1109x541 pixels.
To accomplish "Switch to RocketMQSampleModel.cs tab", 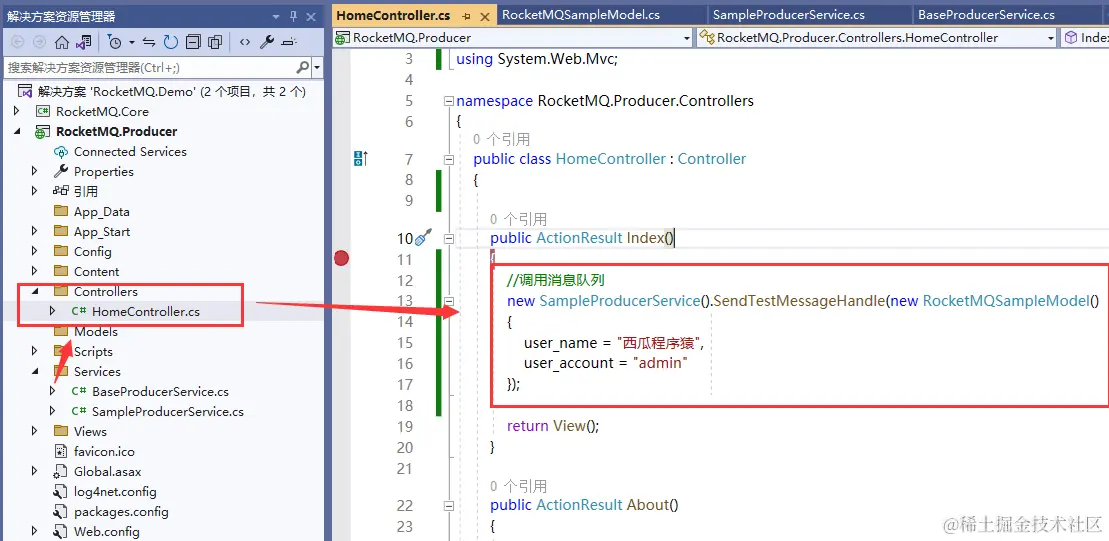I will 581,14.
